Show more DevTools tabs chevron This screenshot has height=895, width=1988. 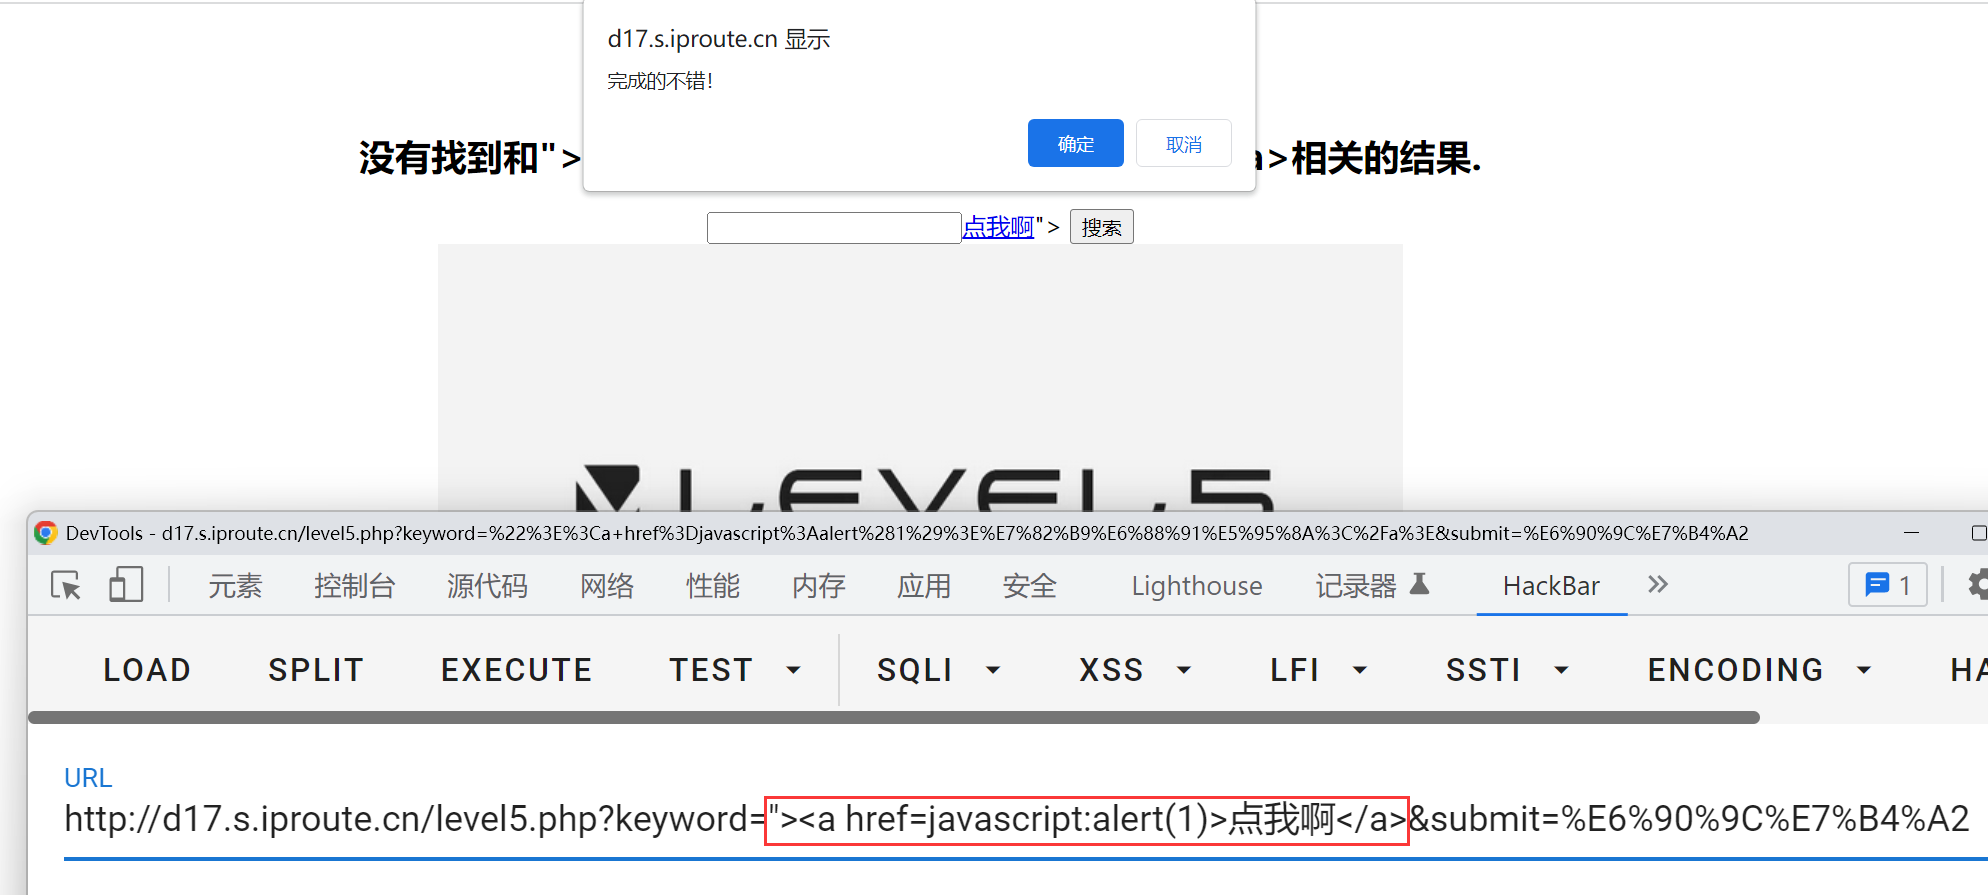tap(1658, 585)
